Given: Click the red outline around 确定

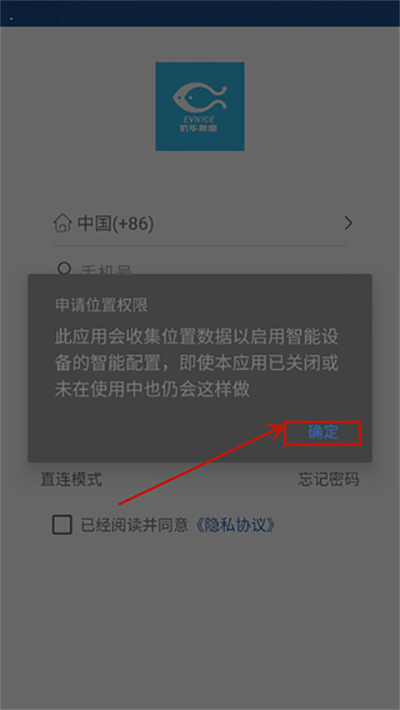Looking at the screenshot, I should pyautogui.click(x=323, y=433).
